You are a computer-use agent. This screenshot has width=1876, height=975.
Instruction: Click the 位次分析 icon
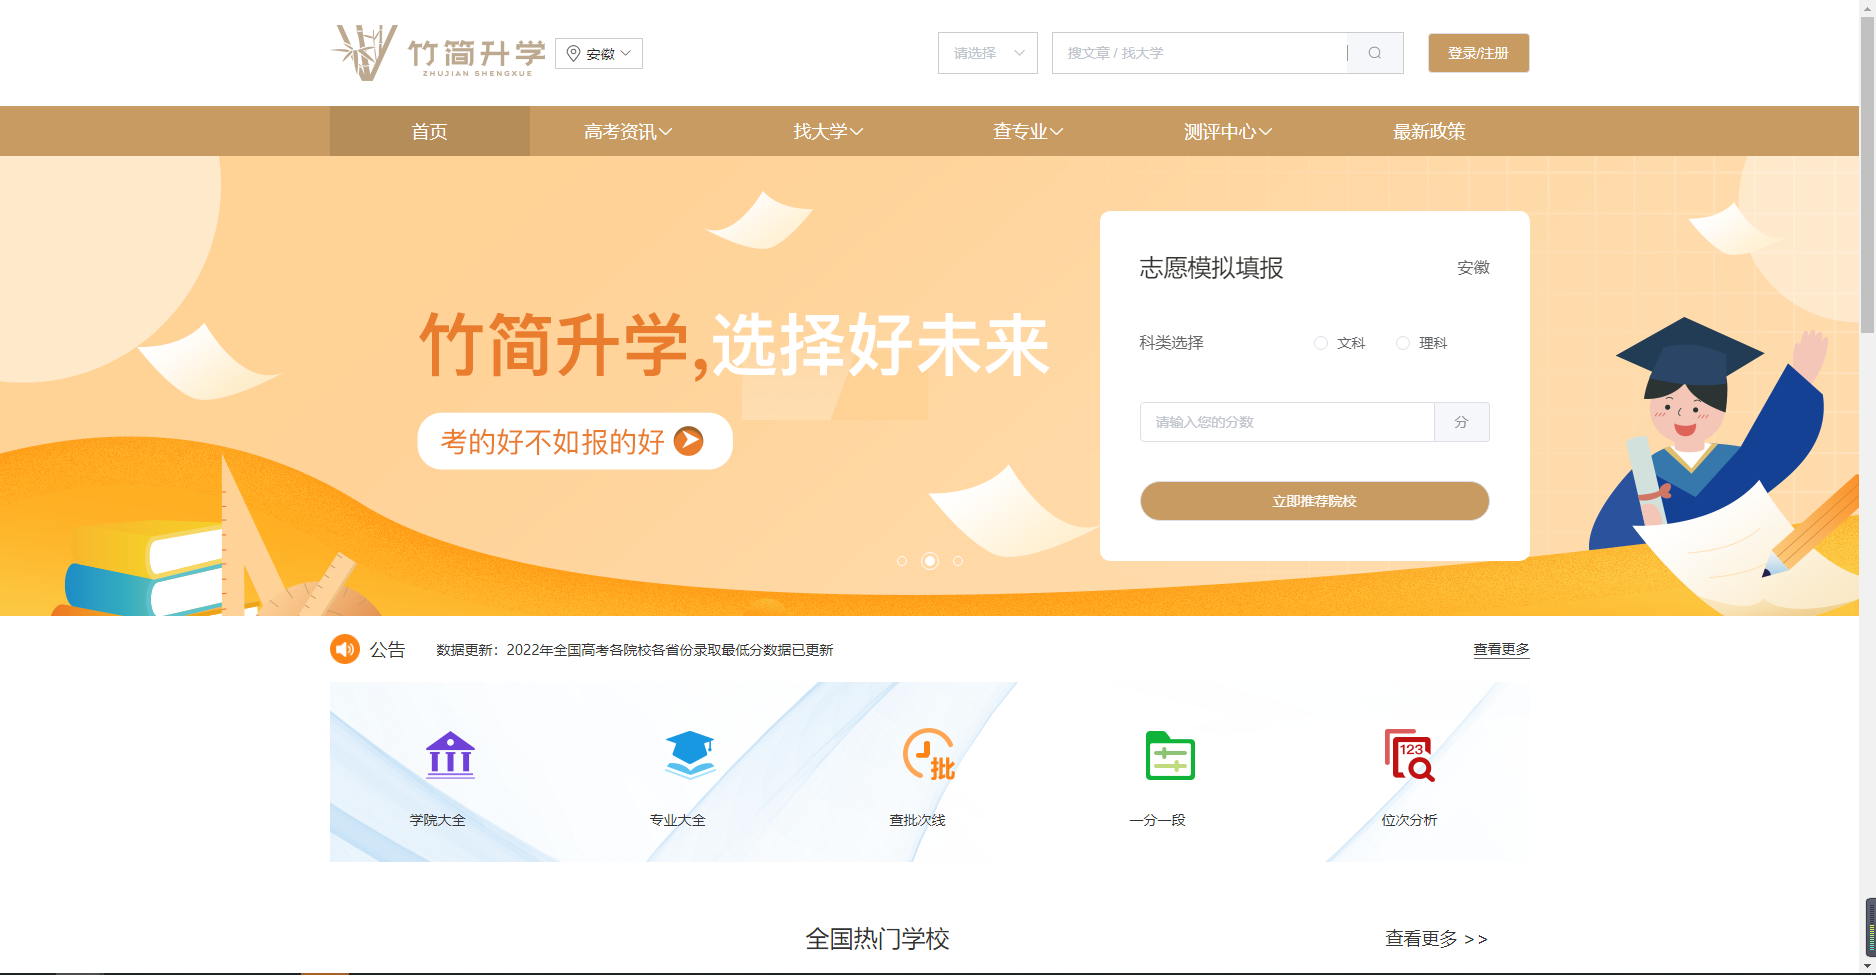(1408, 757)
